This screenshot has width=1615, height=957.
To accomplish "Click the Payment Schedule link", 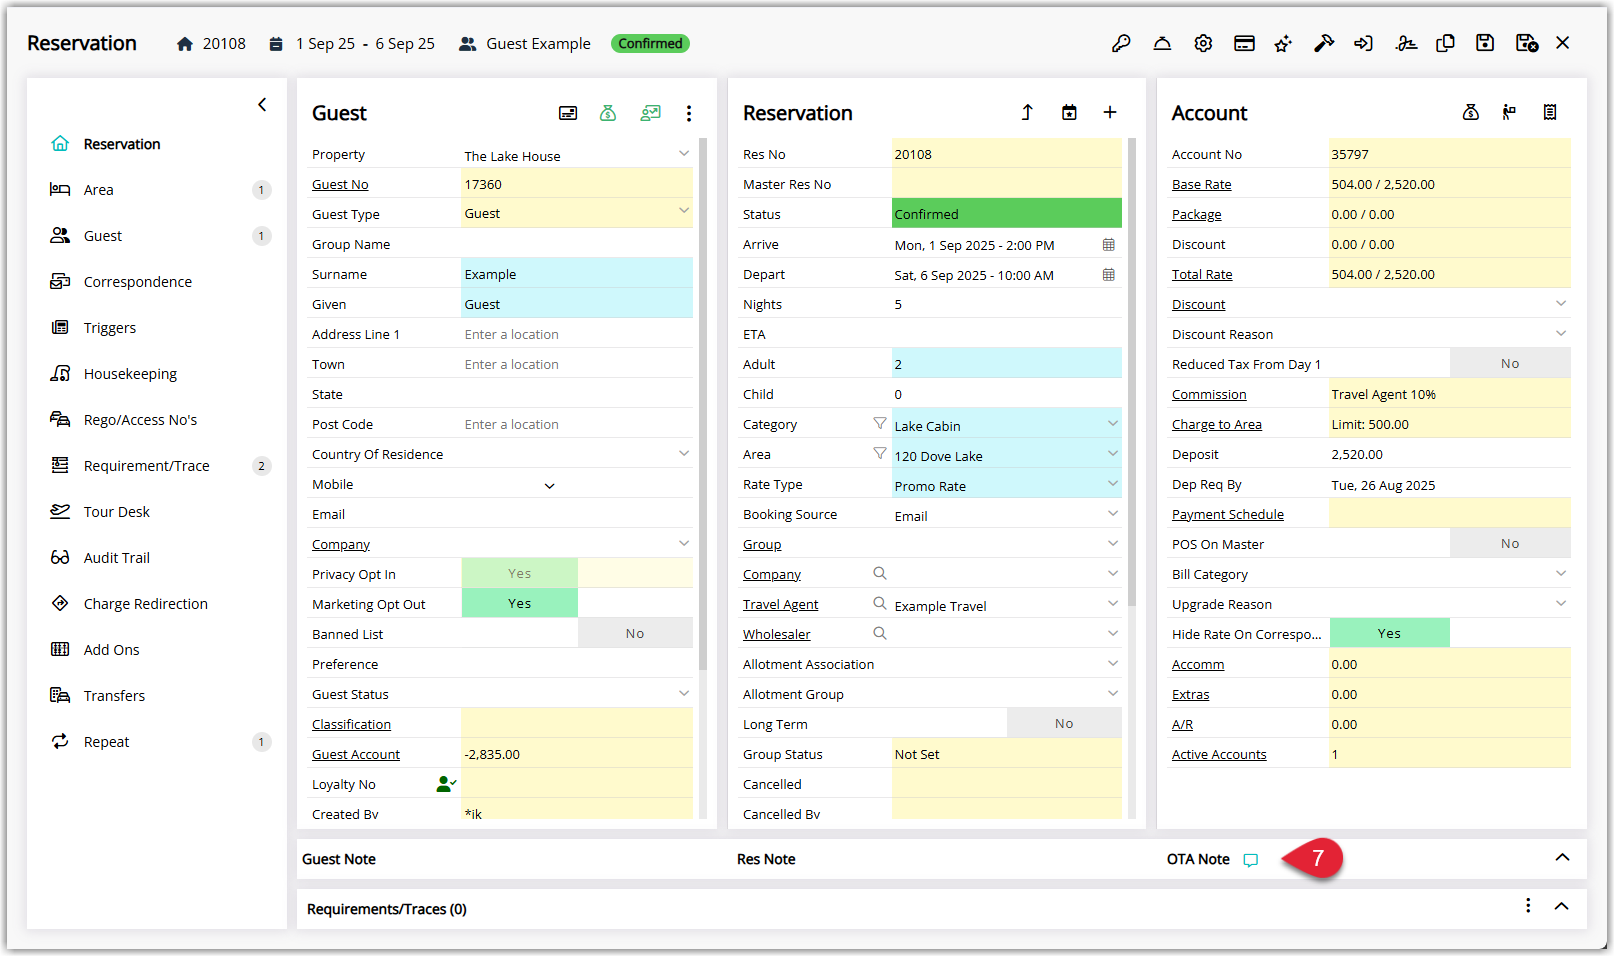I will coord(1228,514).
